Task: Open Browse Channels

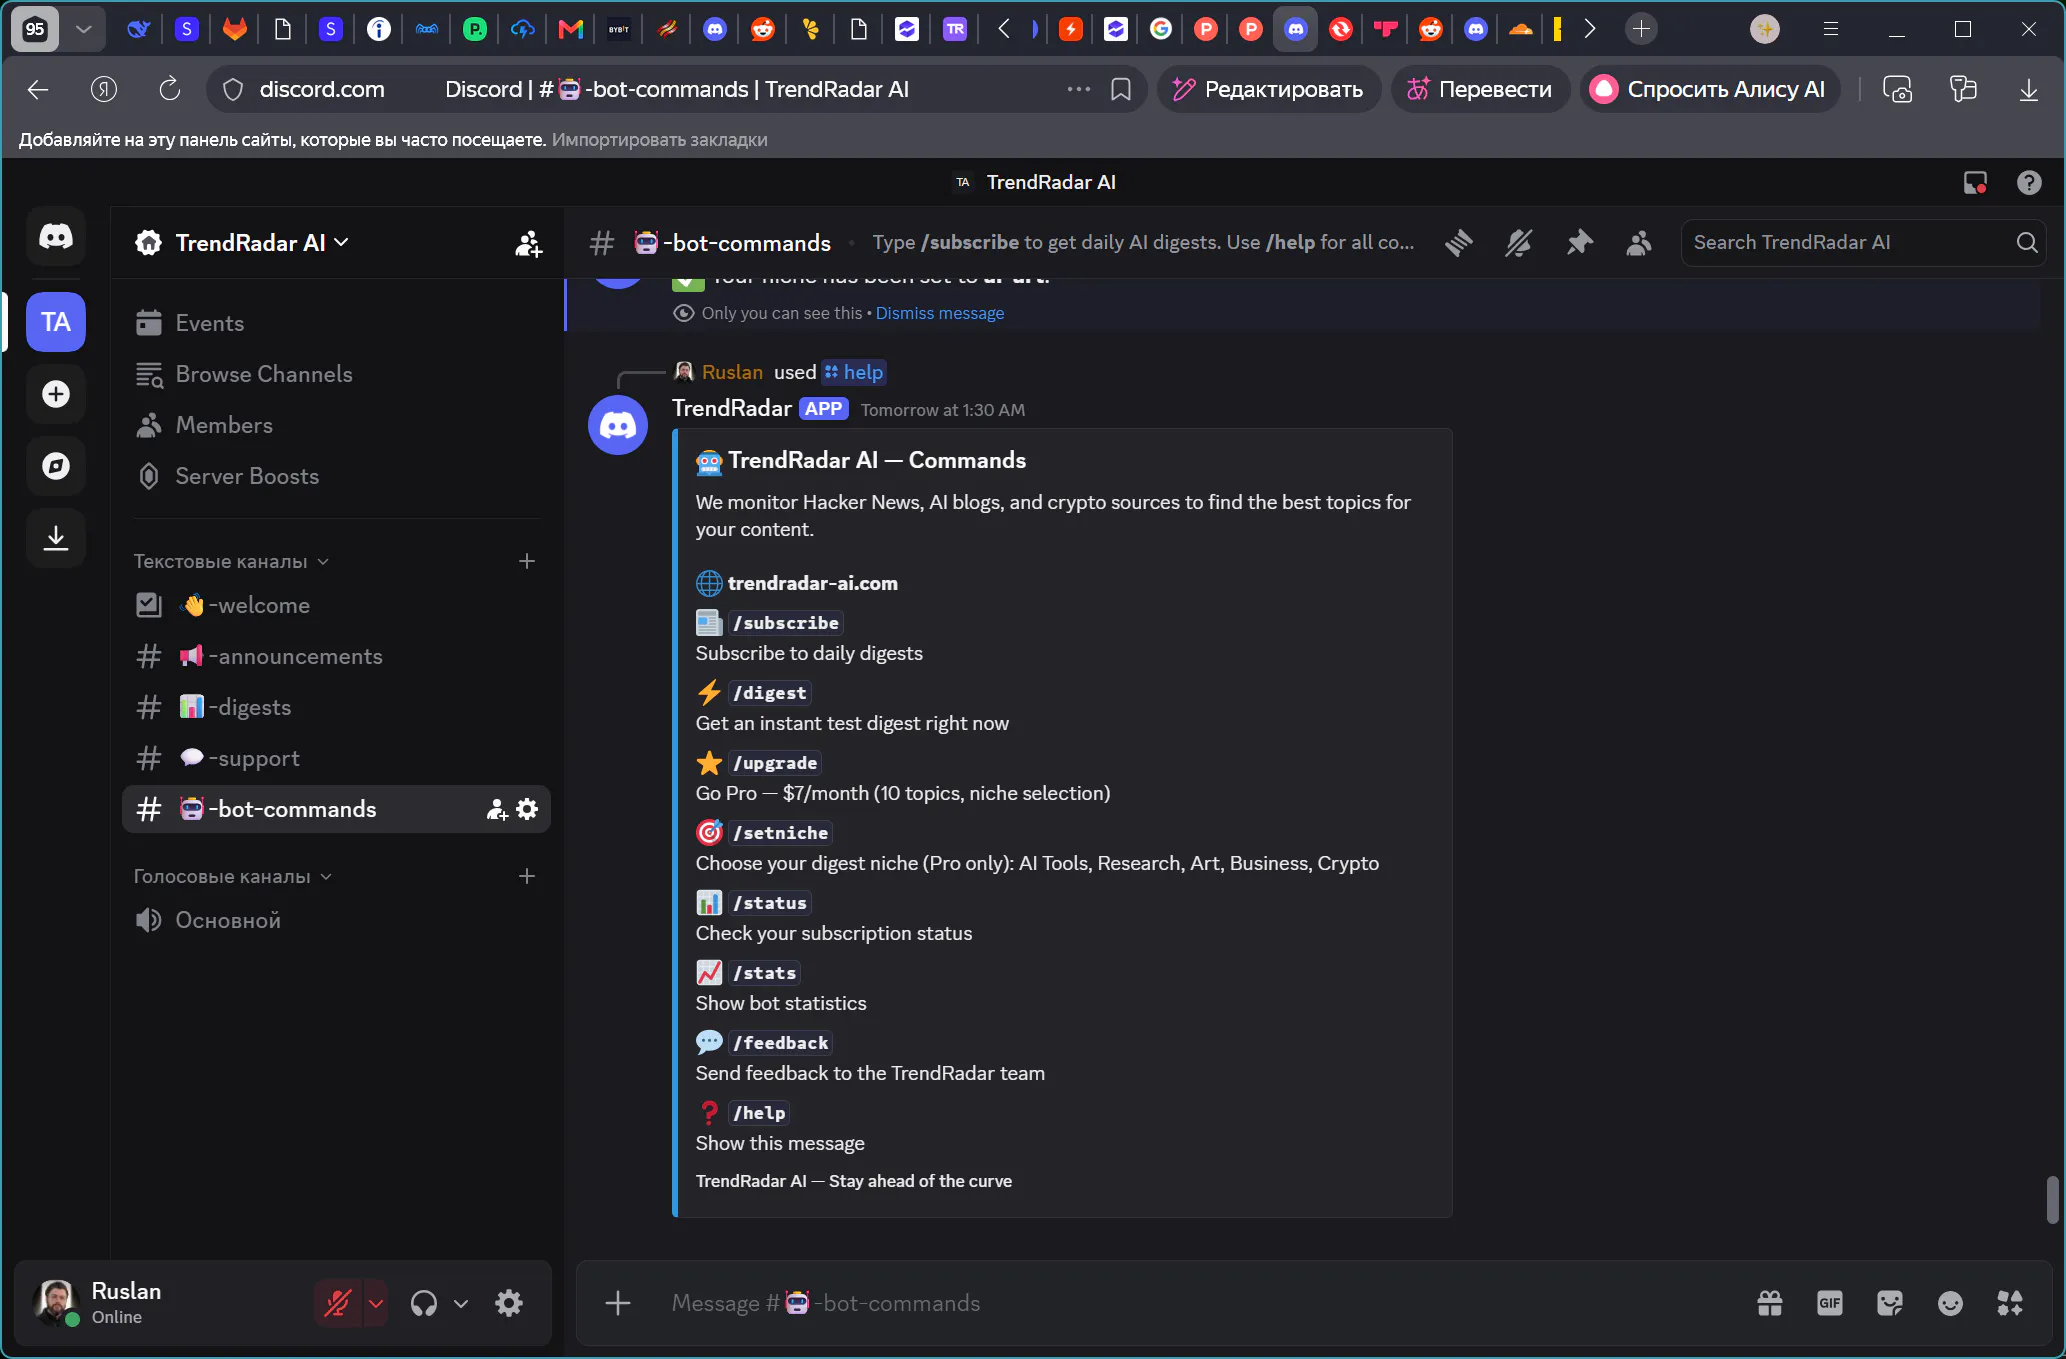Action: click(x=336, y=374)
